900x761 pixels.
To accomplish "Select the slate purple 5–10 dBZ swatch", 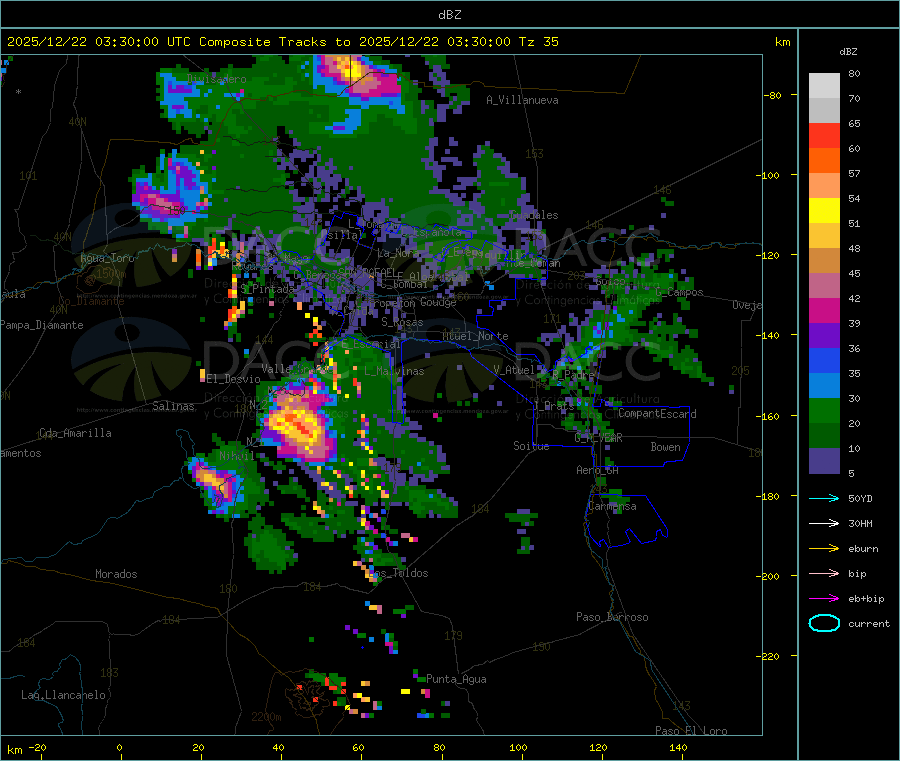I will (x=824, y=461).
